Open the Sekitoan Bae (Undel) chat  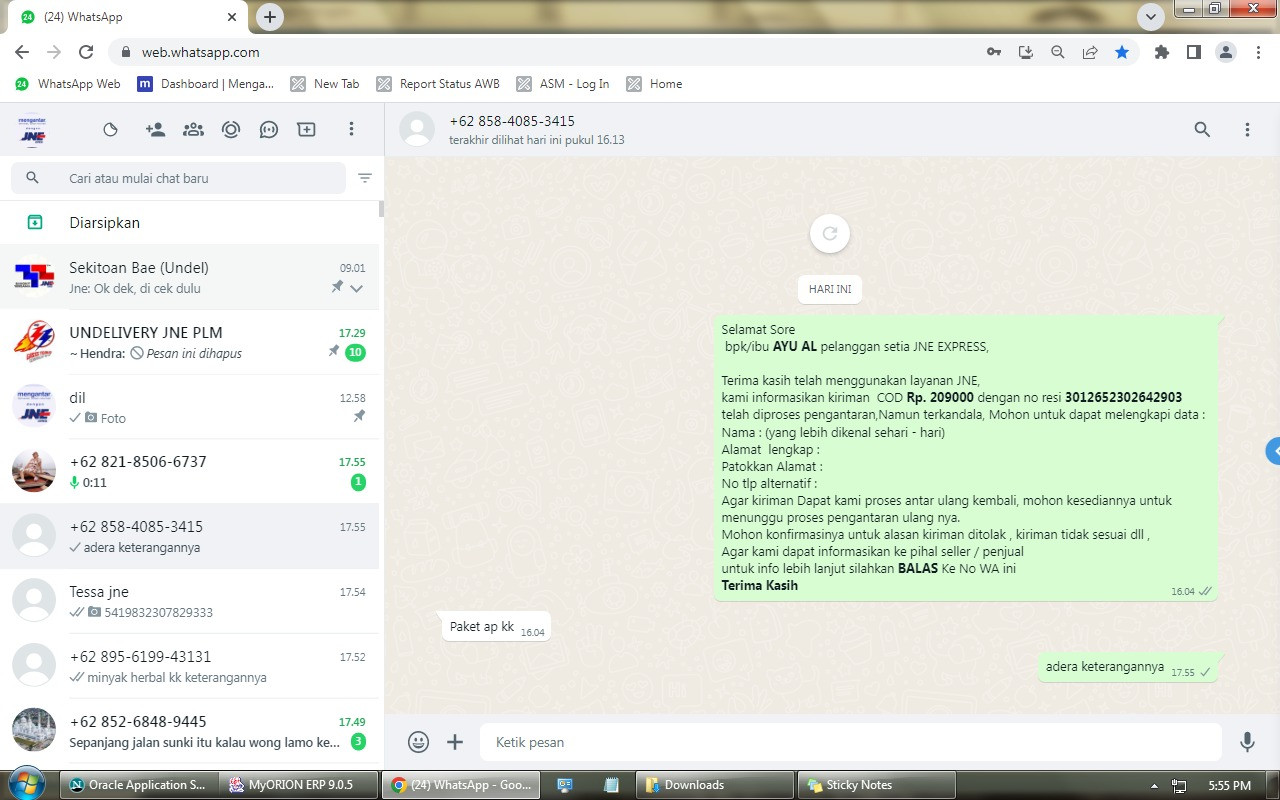click(190, 277)
